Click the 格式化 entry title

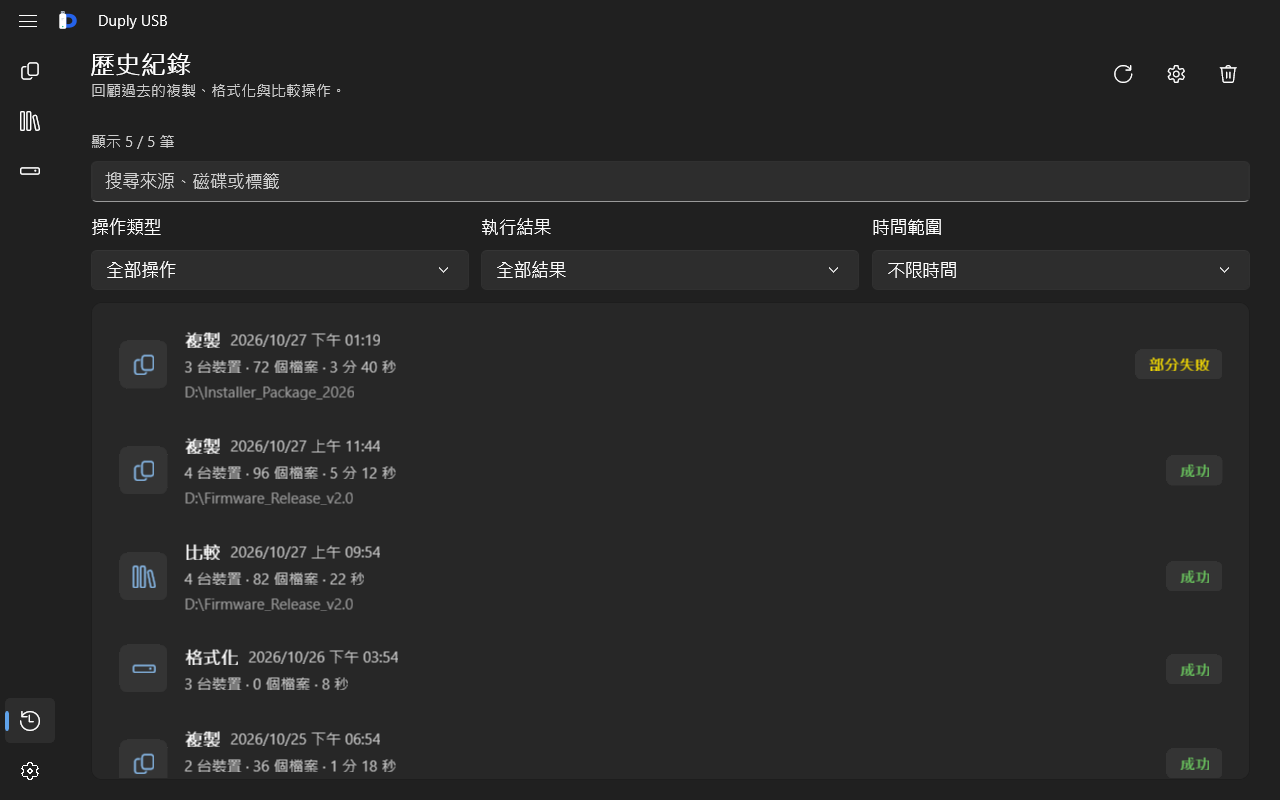tap(211, 657)
